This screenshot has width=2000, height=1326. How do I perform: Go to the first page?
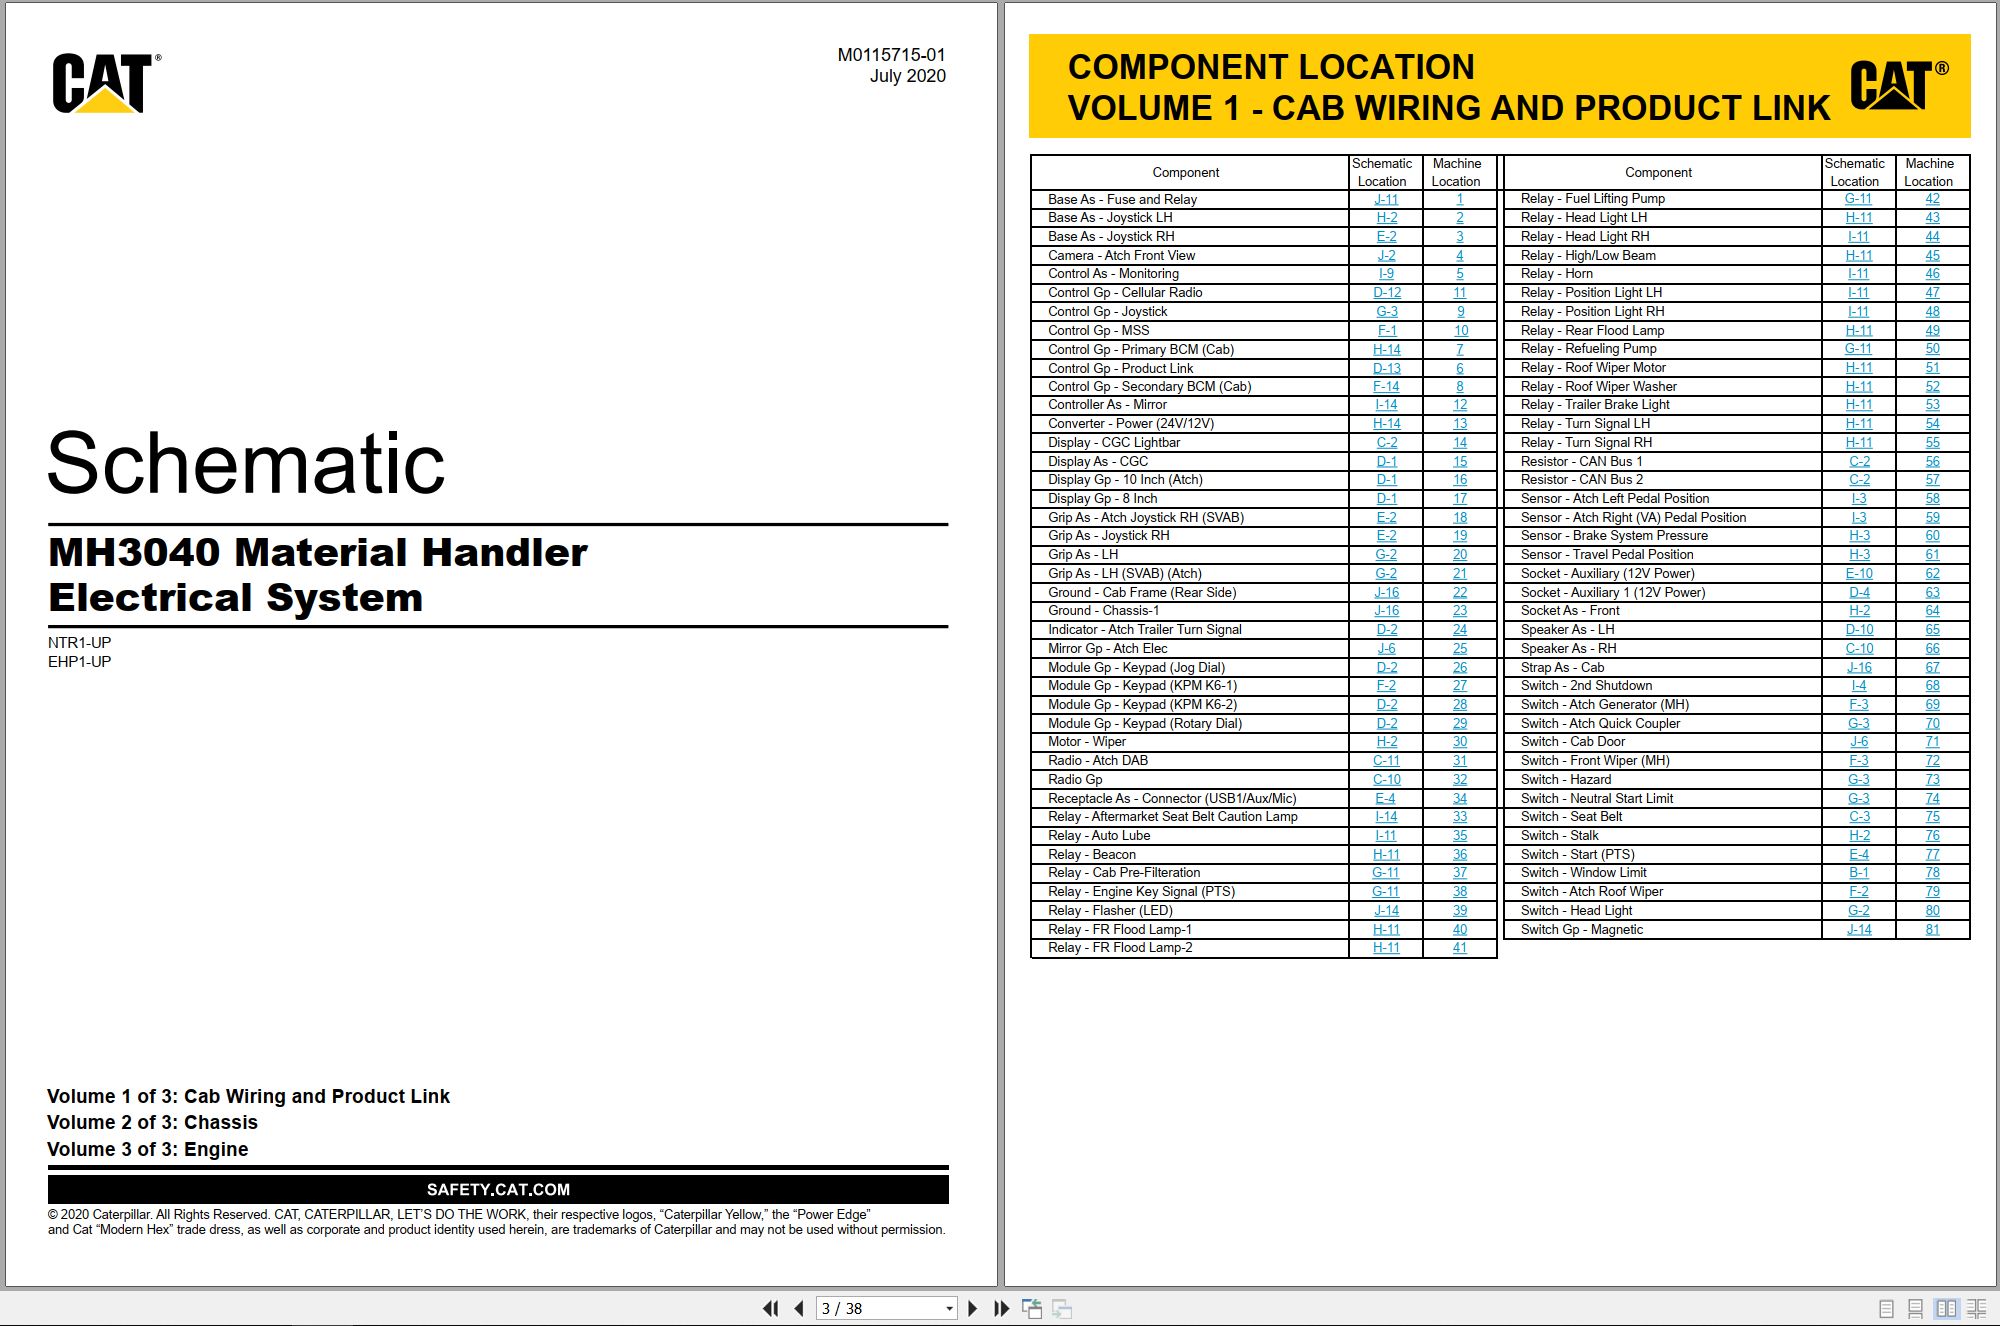pyautogui.click(x=770, y=1308)
